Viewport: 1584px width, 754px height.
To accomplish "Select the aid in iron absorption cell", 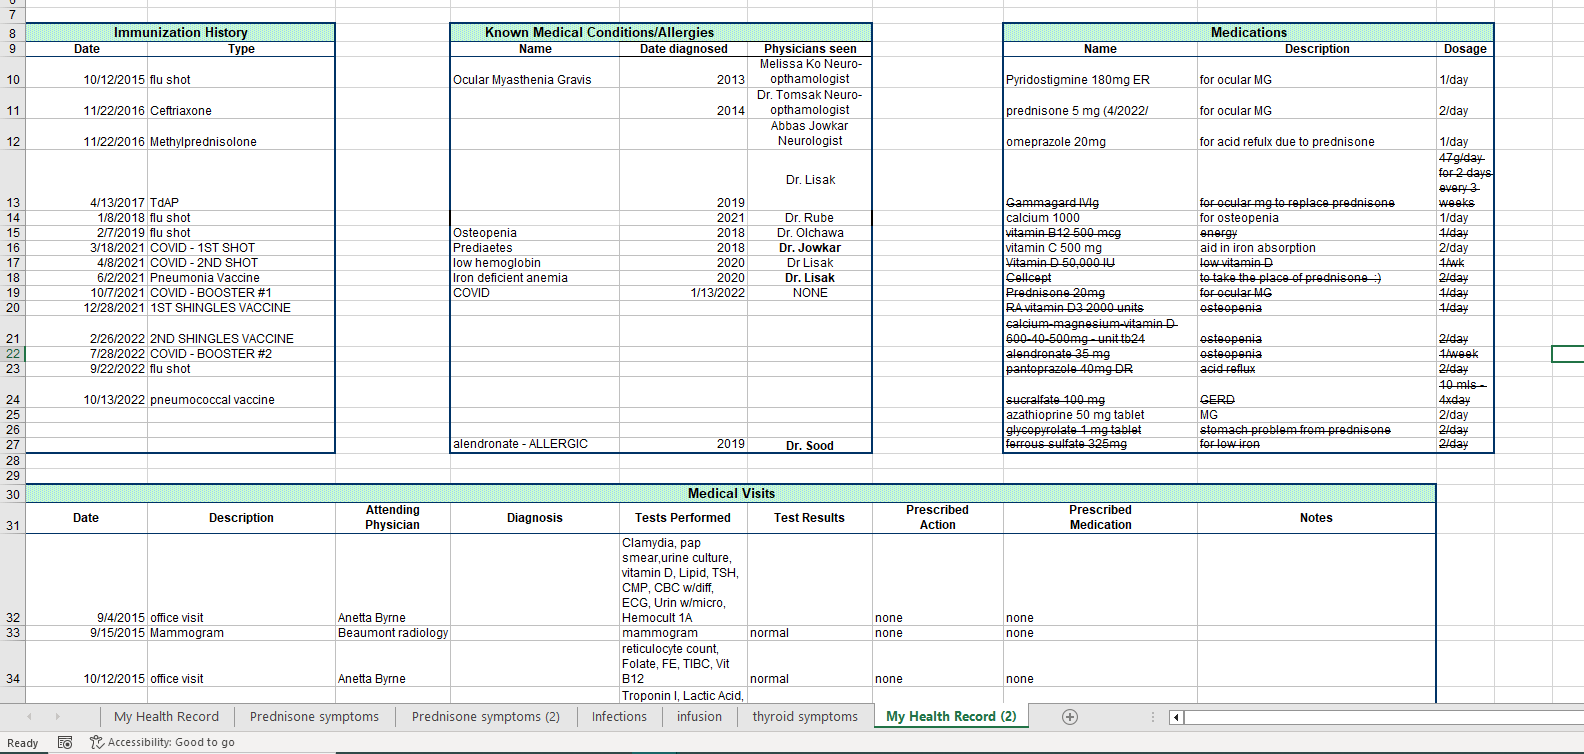I will click(1317, 247).
